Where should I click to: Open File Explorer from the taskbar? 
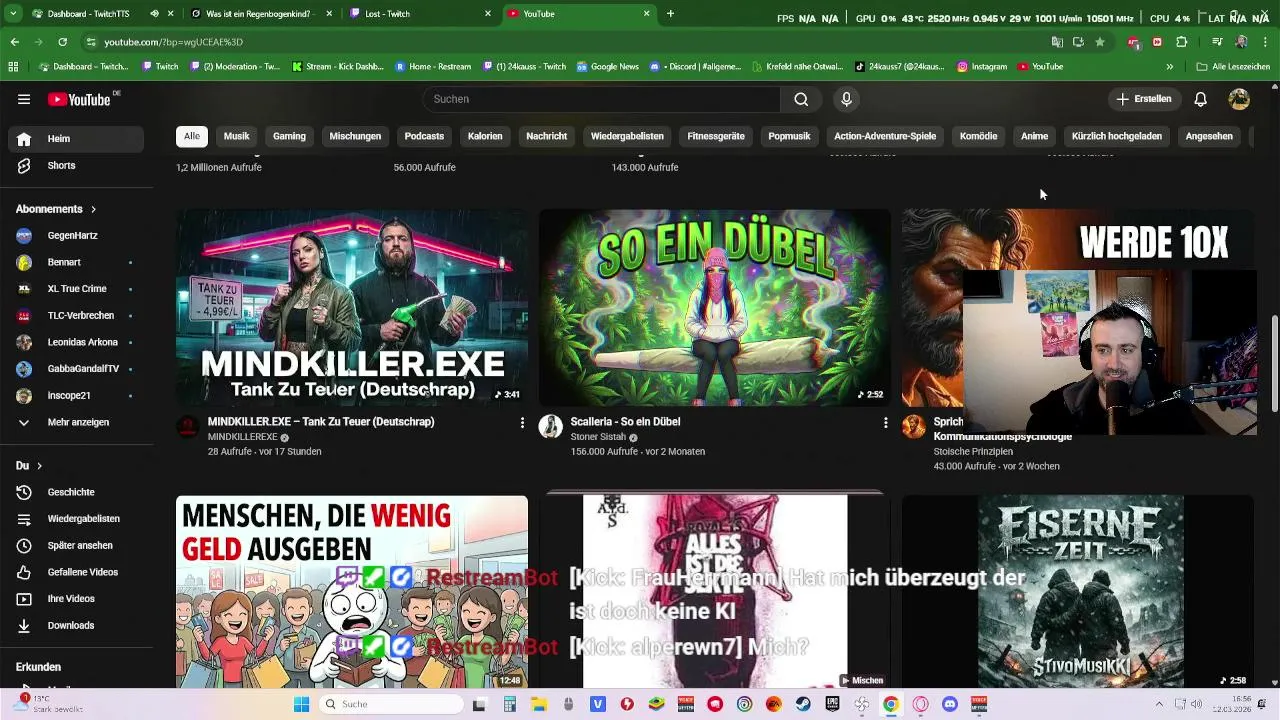[539, 704]
